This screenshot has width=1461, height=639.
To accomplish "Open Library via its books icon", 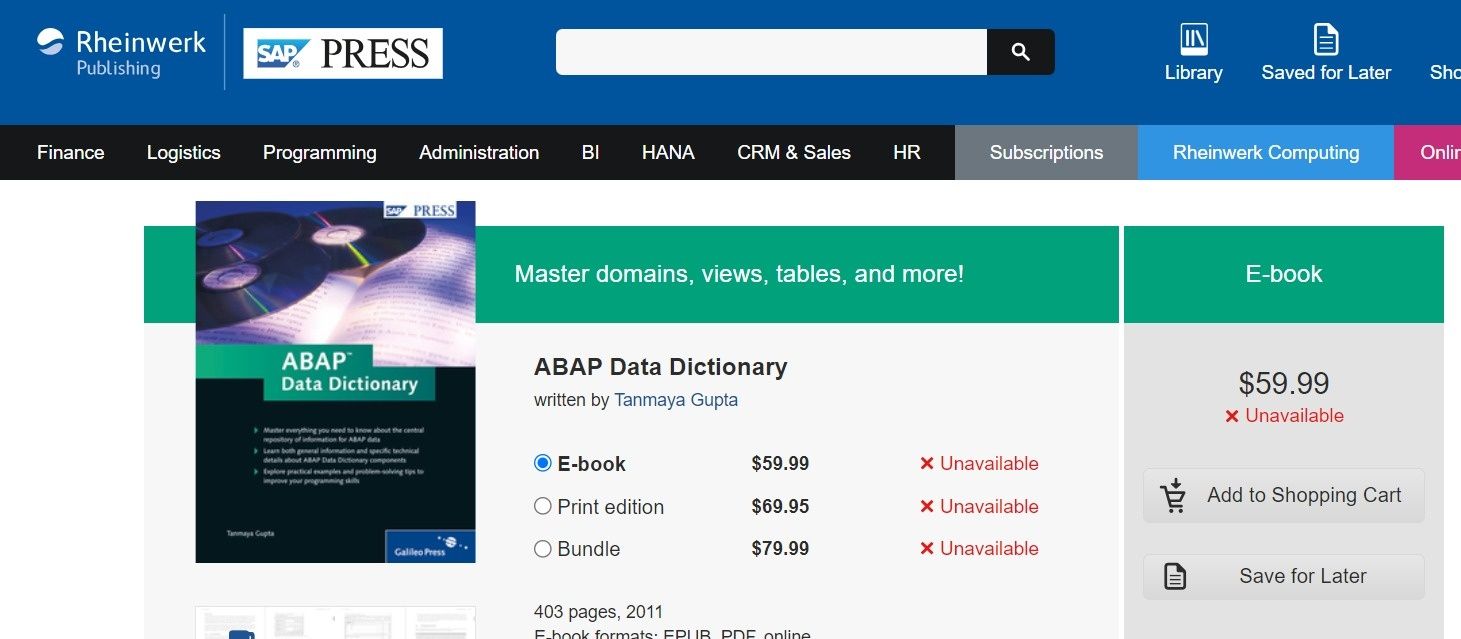I will point(1193,40).
